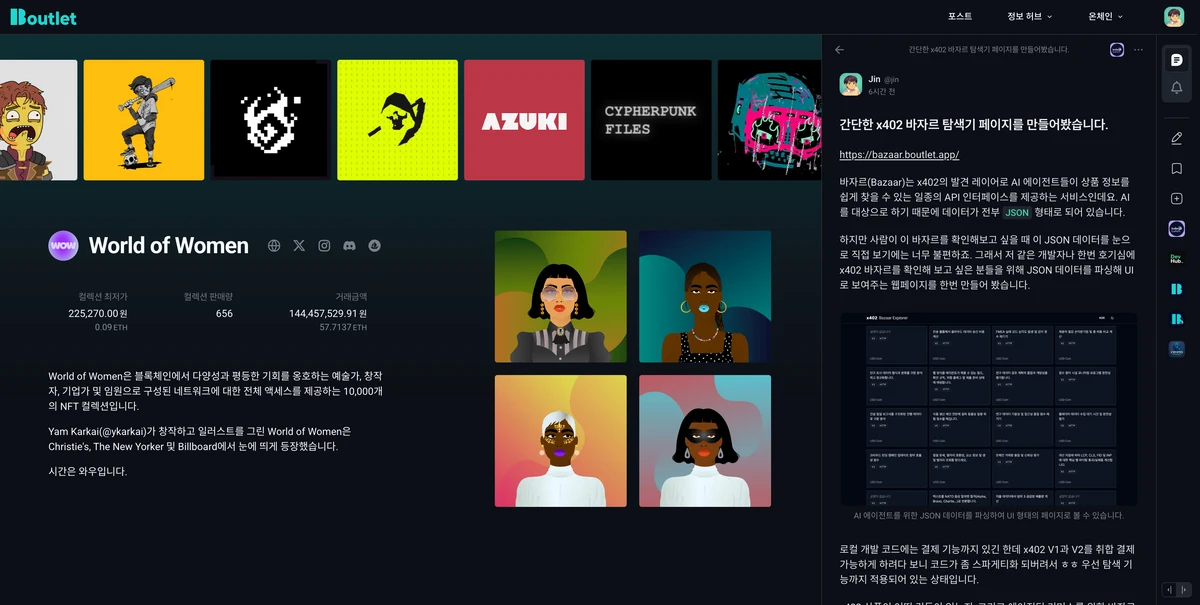This screenshot has height=605, width=1200.
Task: Open the purple community icon in sidebar
Action: coord(1177,229)
